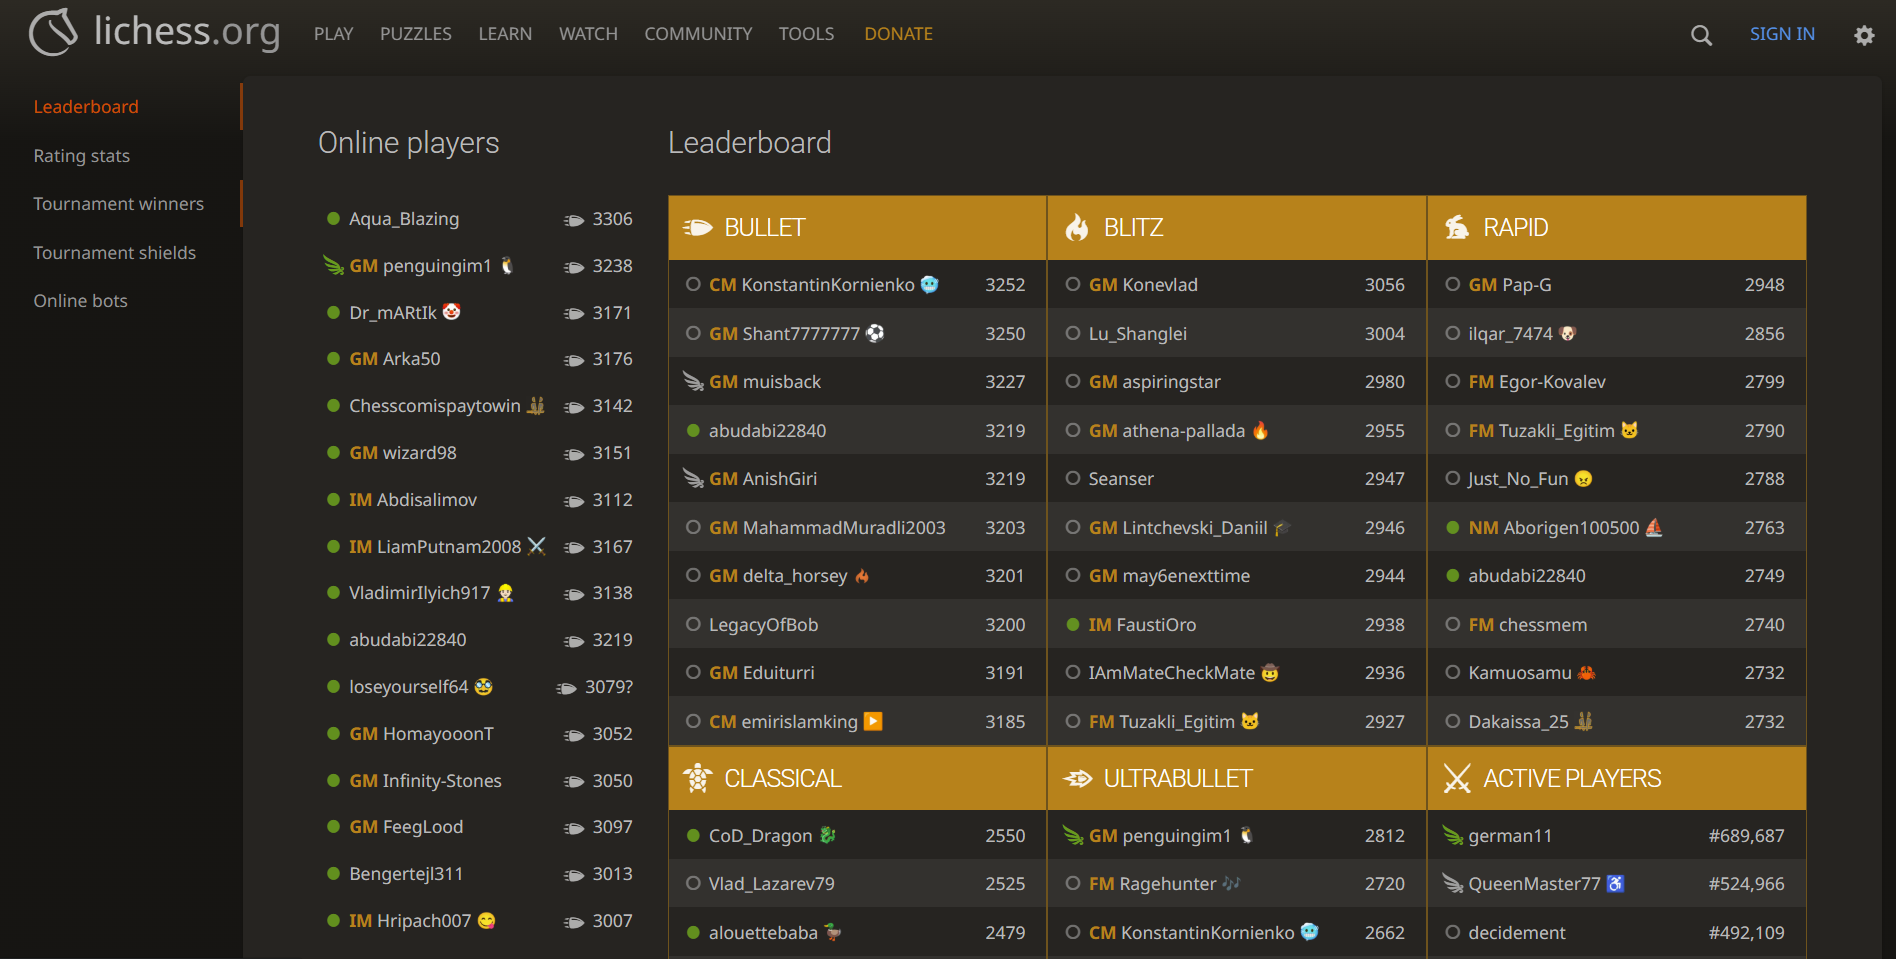
Task: Open the TOOLS menu
Action: 806,34
